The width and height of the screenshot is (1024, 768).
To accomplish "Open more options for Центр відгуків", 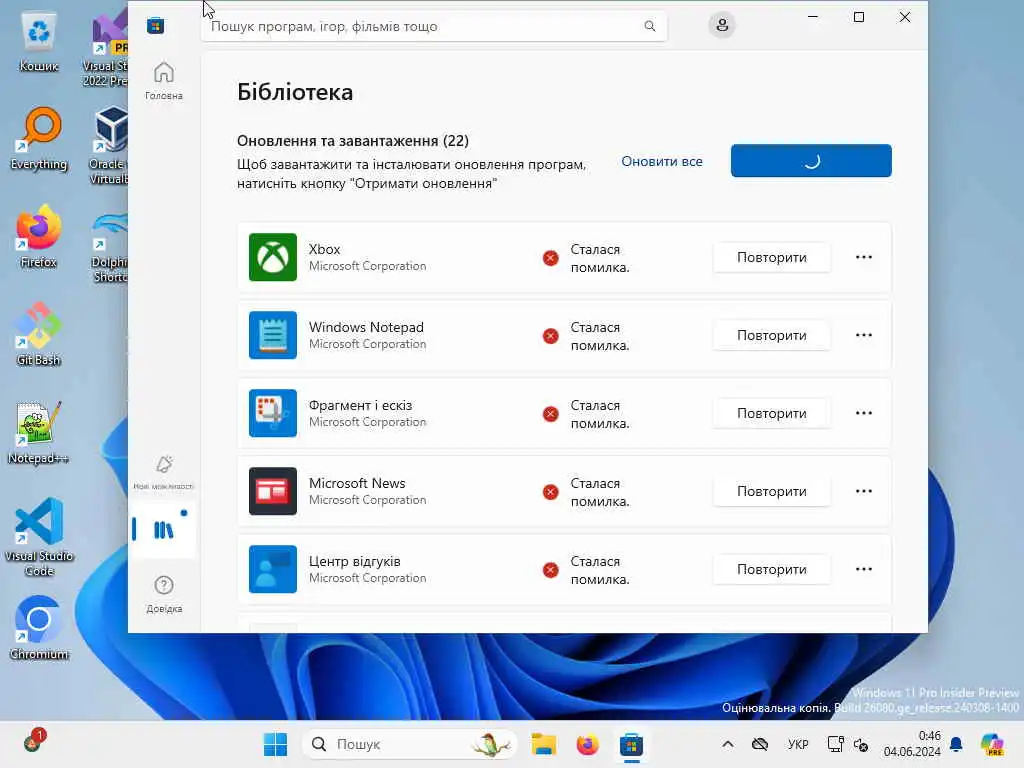I will coord(864,569).
